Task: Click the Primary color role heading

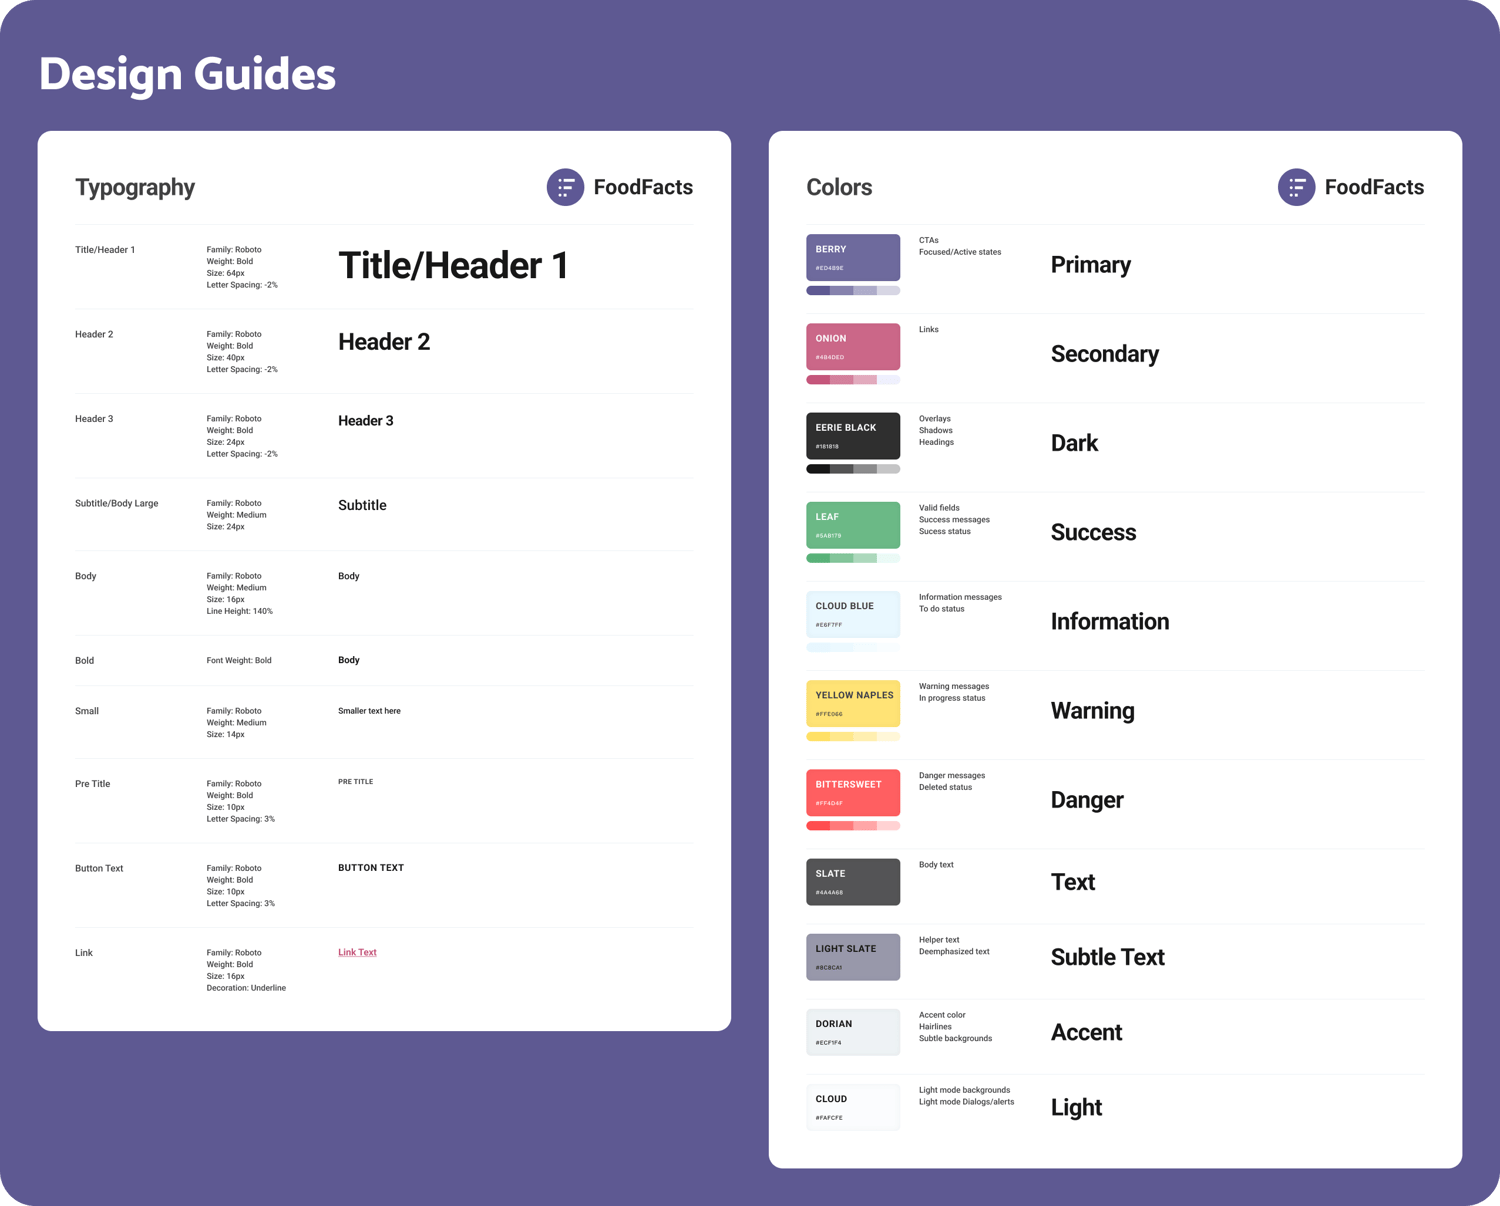Action: (x=1091, y=265)
